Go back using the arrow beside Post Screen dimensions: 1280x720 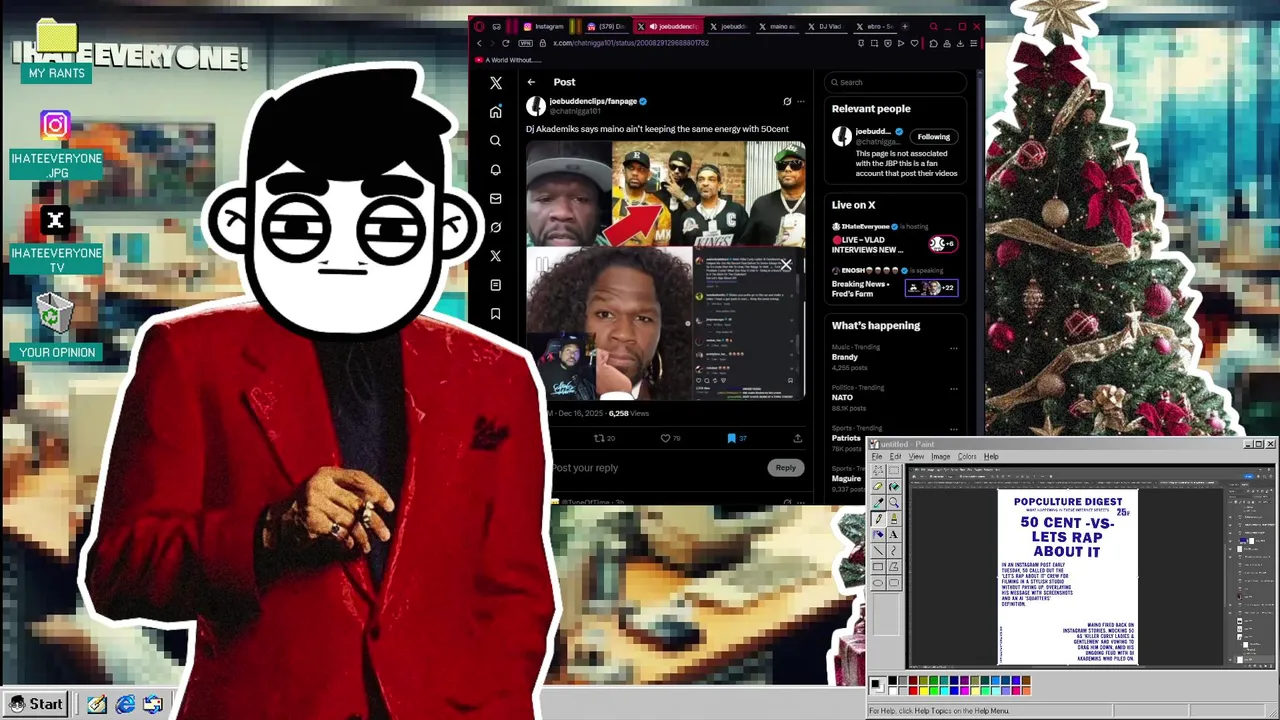coord(531,82)
